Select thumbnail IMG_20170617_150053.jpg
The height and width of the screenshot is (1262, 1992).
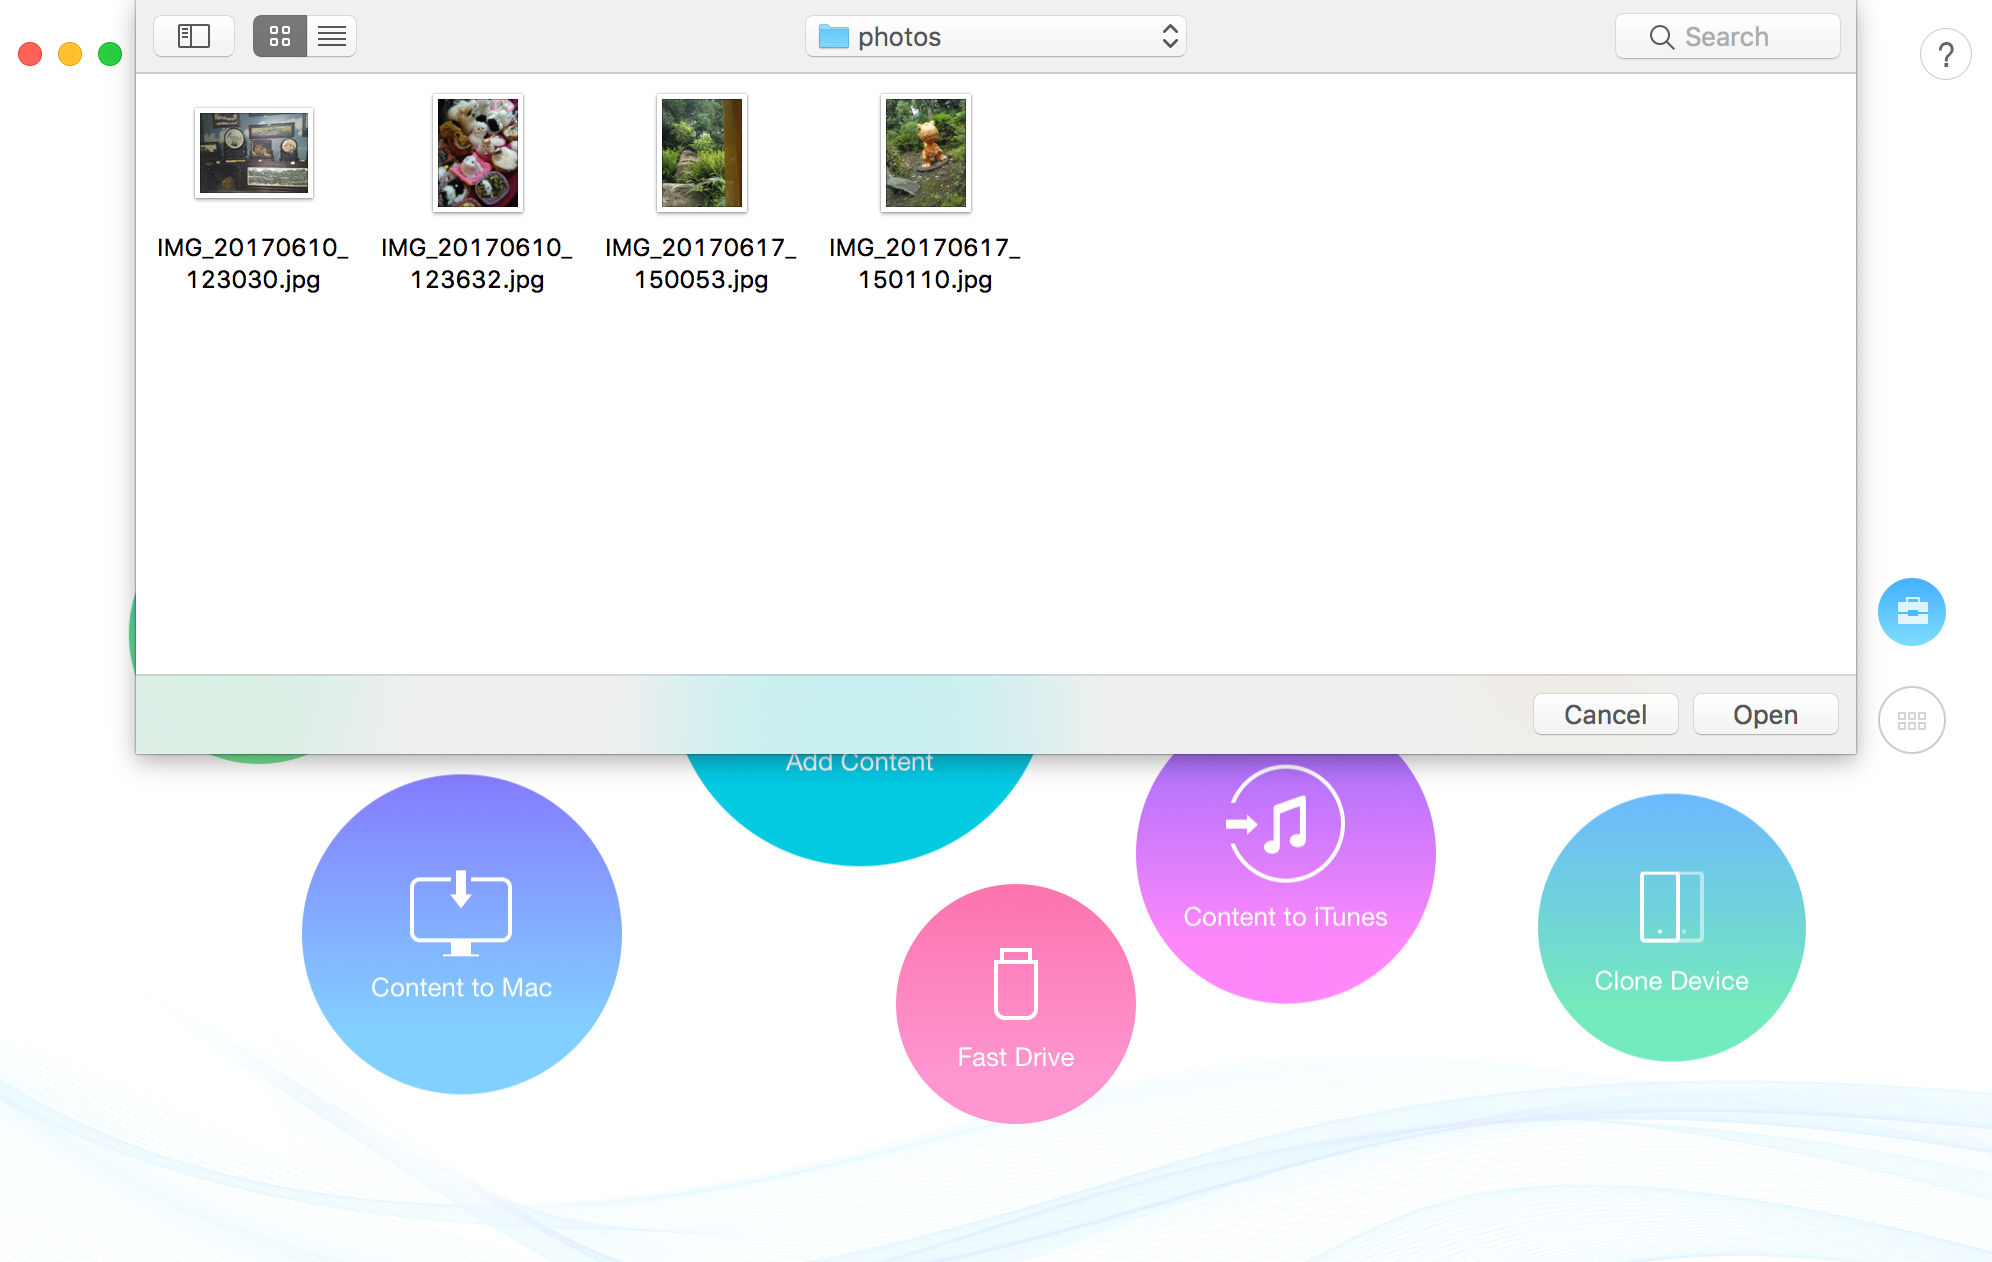pyautogui.click(x=702, y=153)
